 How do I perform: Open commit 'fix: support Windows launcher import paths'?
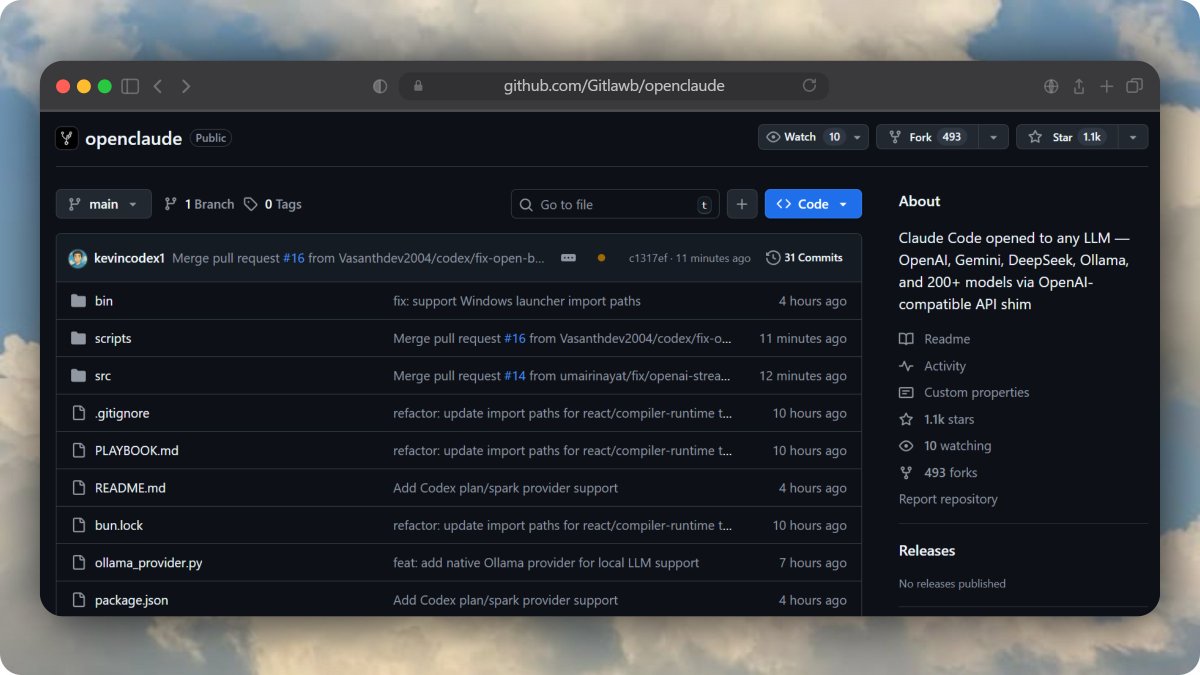517,301
